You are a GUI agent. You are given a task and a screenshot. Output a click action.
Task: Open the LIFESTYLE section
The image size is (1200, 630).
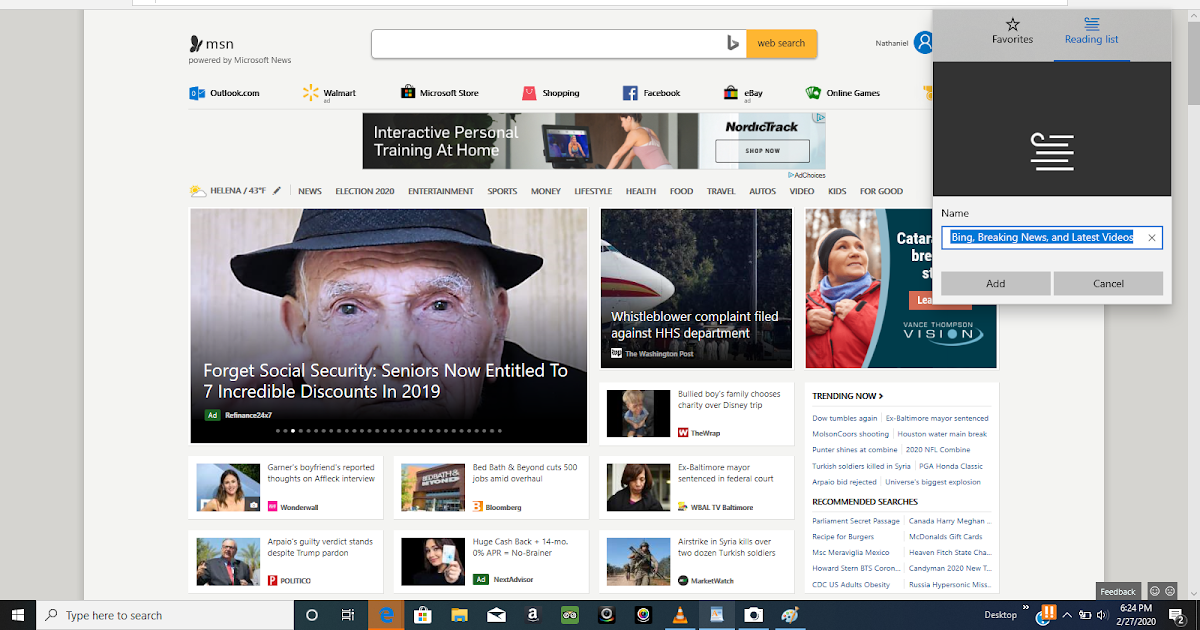point(593,191)
